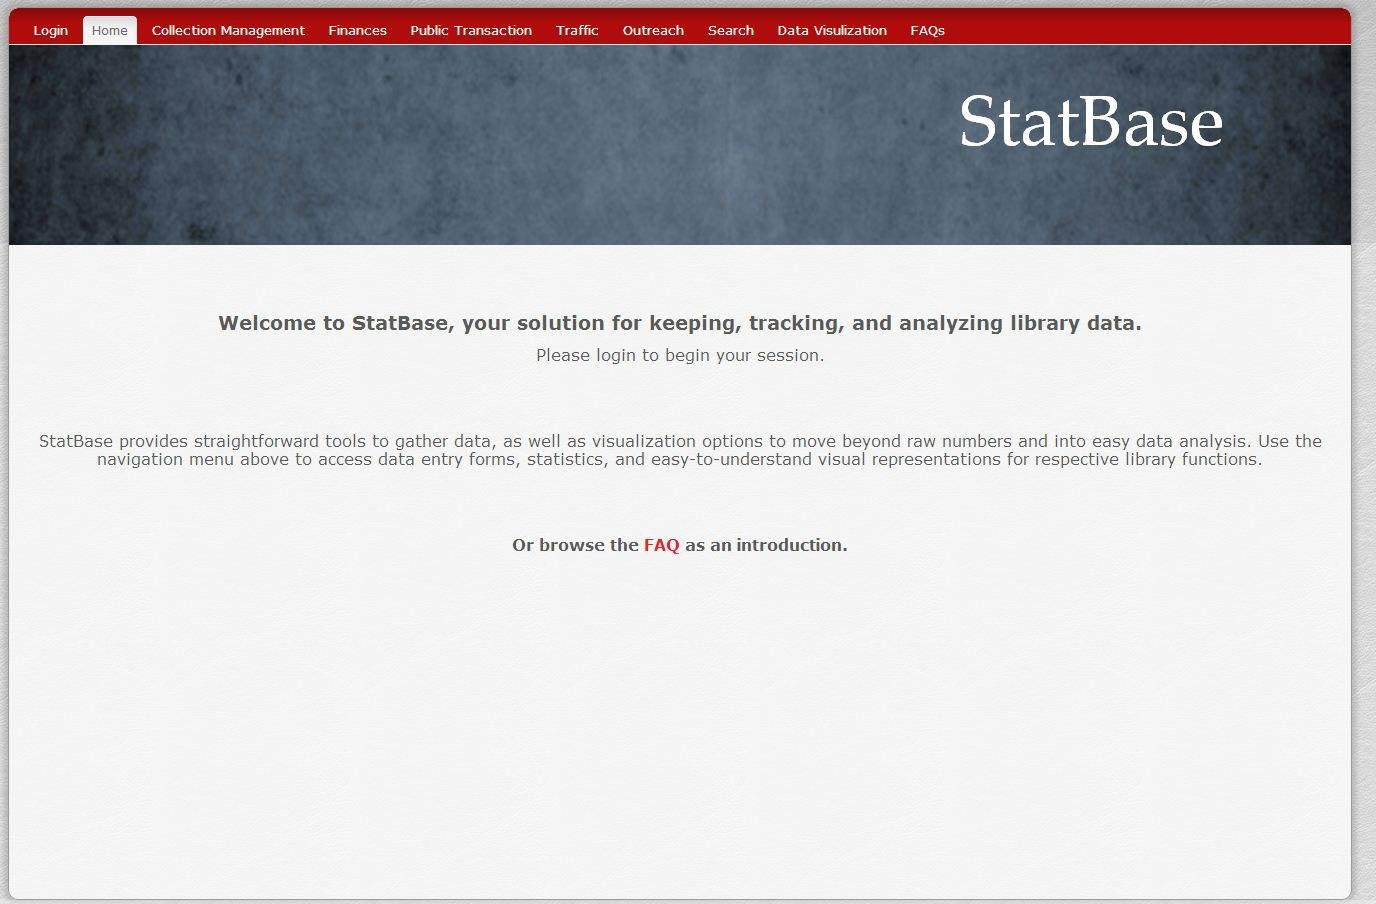Click the 'StatBase provides straightforward tools' paragraph
1376x904 pixels.
pyautogui.click(x=680, y=450)
